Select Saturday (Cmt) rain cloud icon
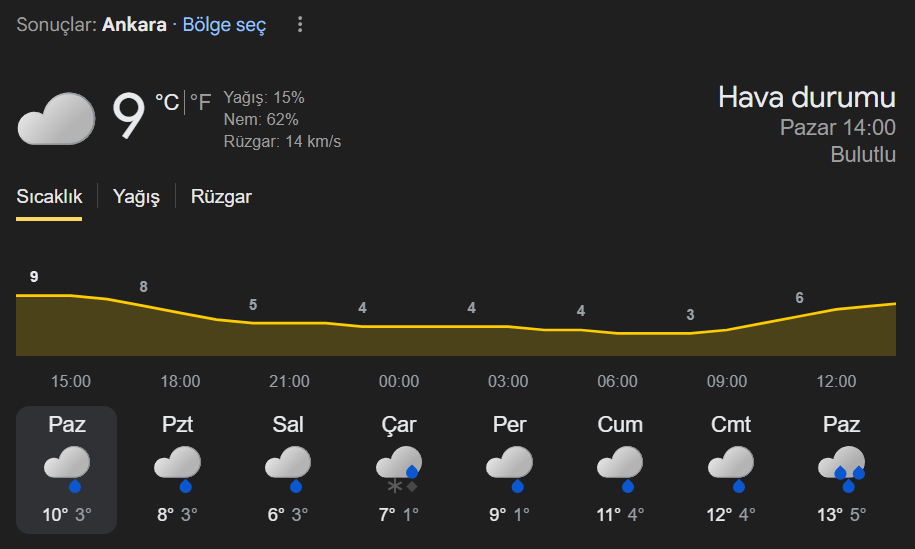This screenshot has width=915, height=549. (x=731, y=466)
